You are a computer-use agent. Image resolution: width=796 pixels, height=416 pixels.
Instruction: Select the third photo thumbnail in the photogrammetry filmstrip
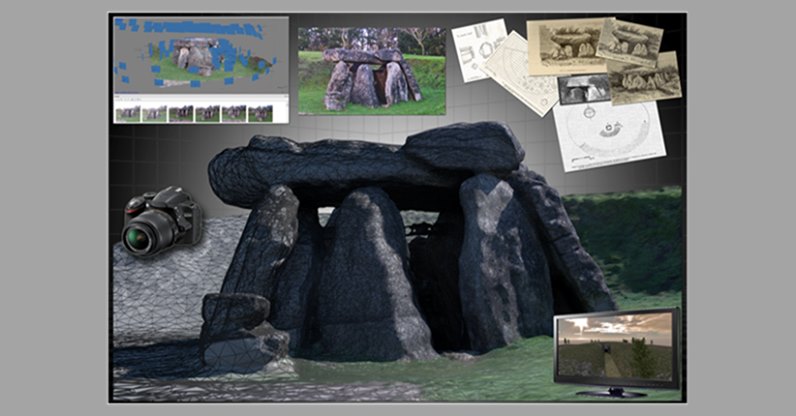click(x=181, y=113)
